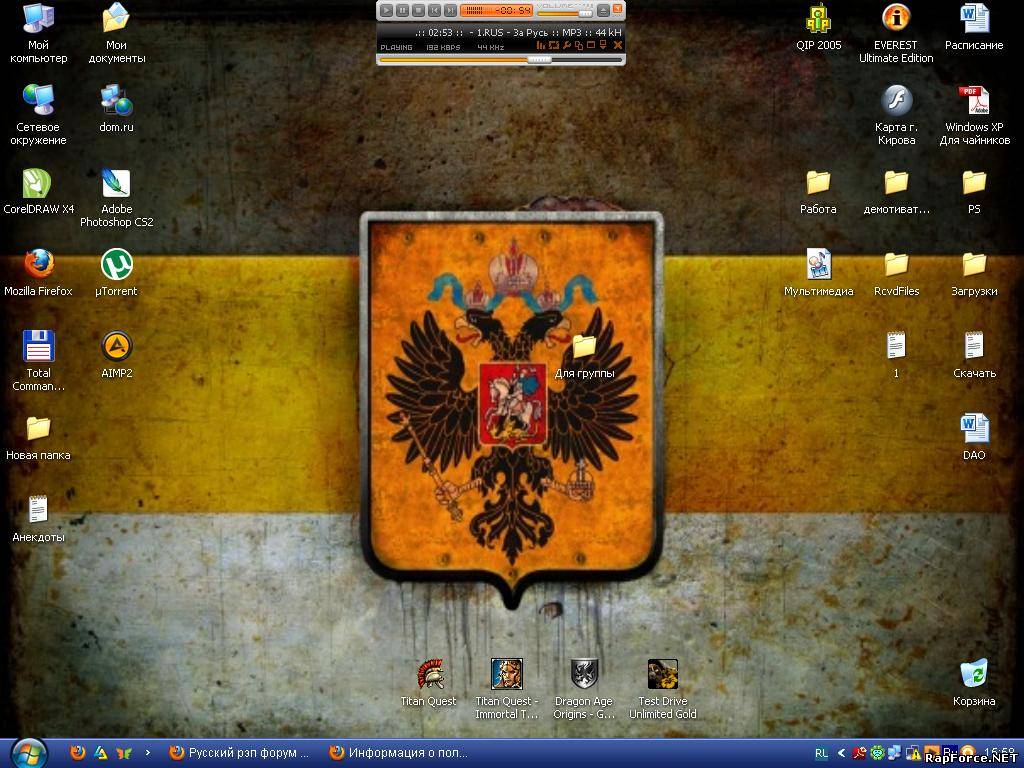Open AIMP settings via the wrench icon
Viewport: 1024px width, 768px height.
click(567, 45)
